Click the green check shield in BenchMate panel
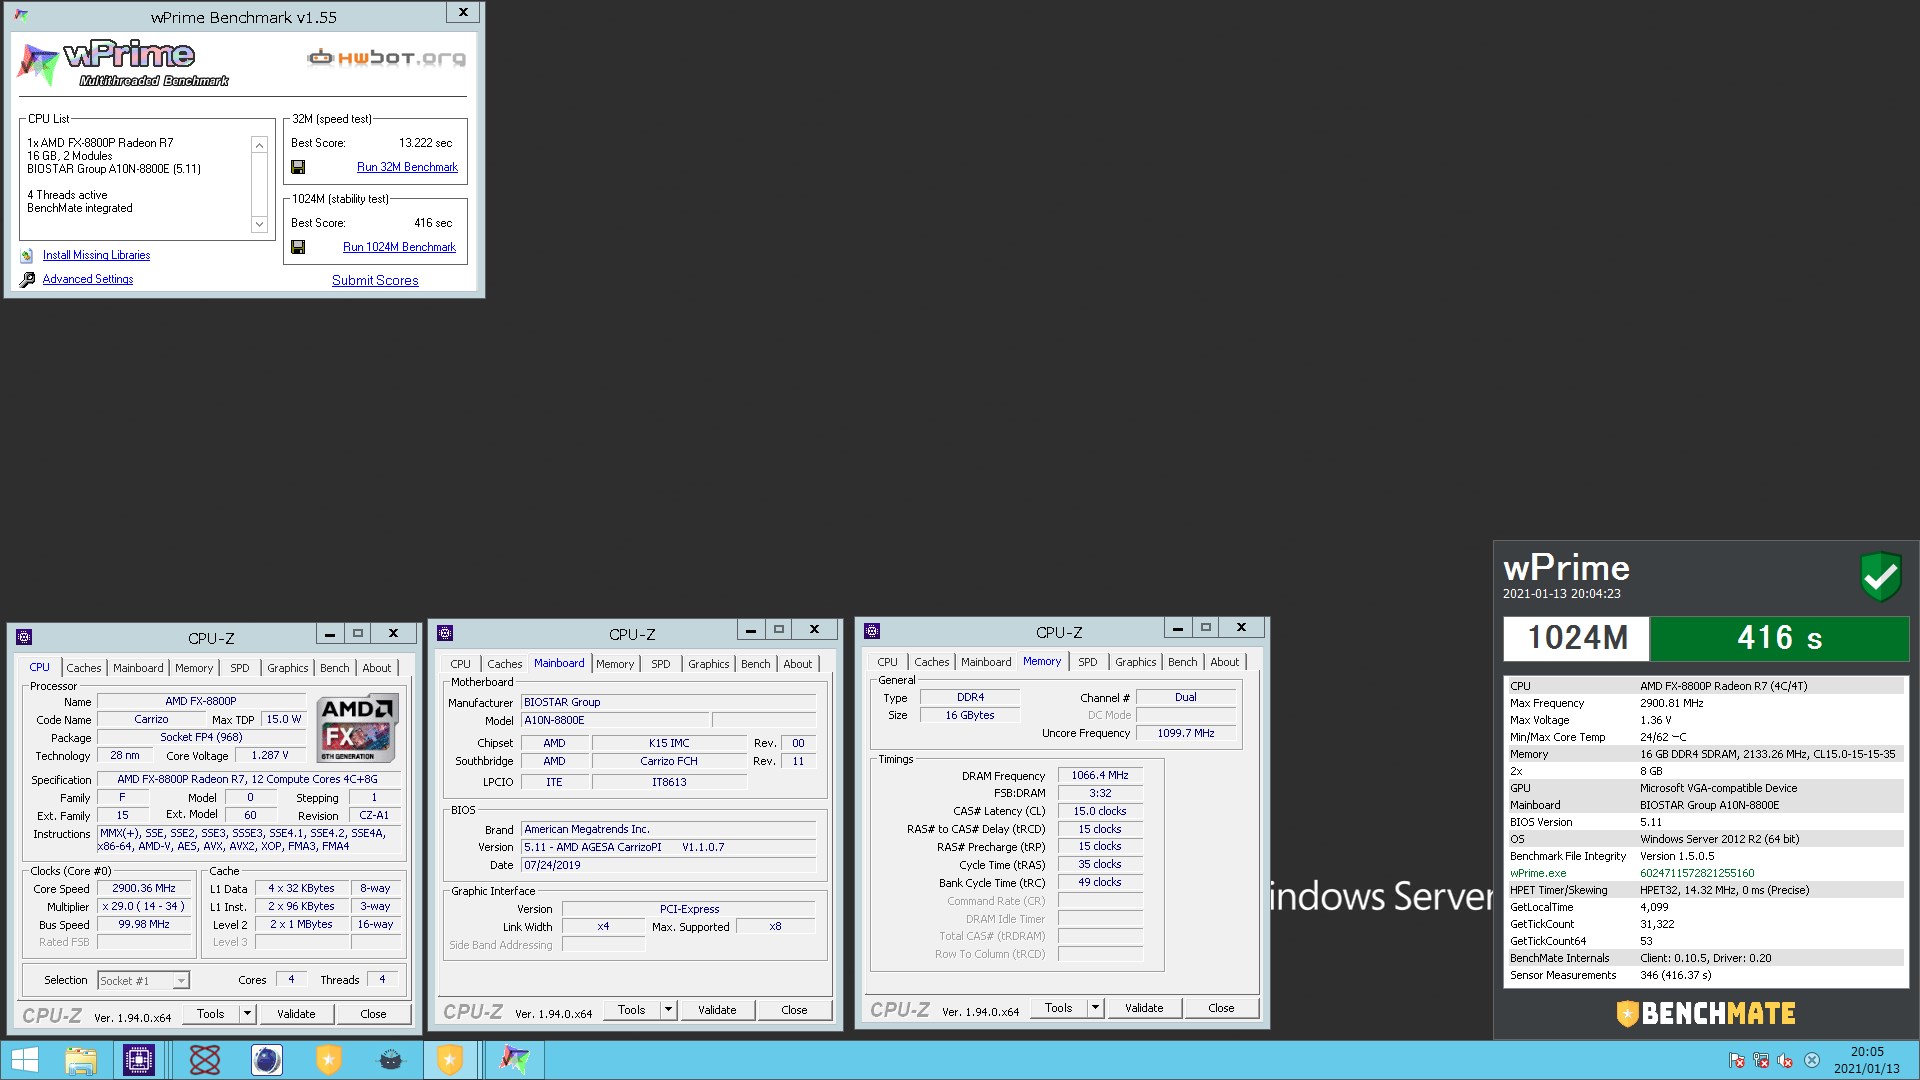This screenshot has height=1080, width=1920. [1880, 577]
